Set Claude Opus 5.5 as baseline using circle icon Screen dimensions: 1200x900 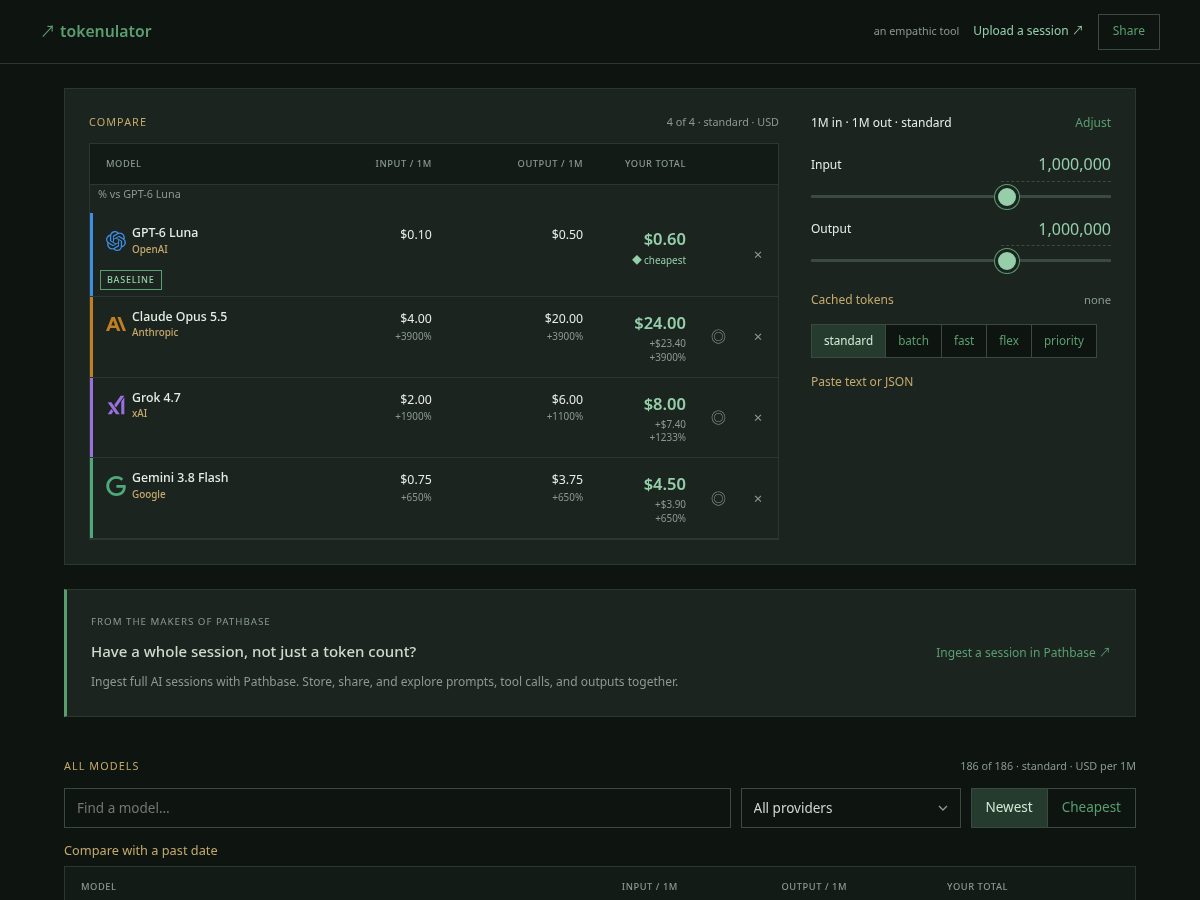718,337
